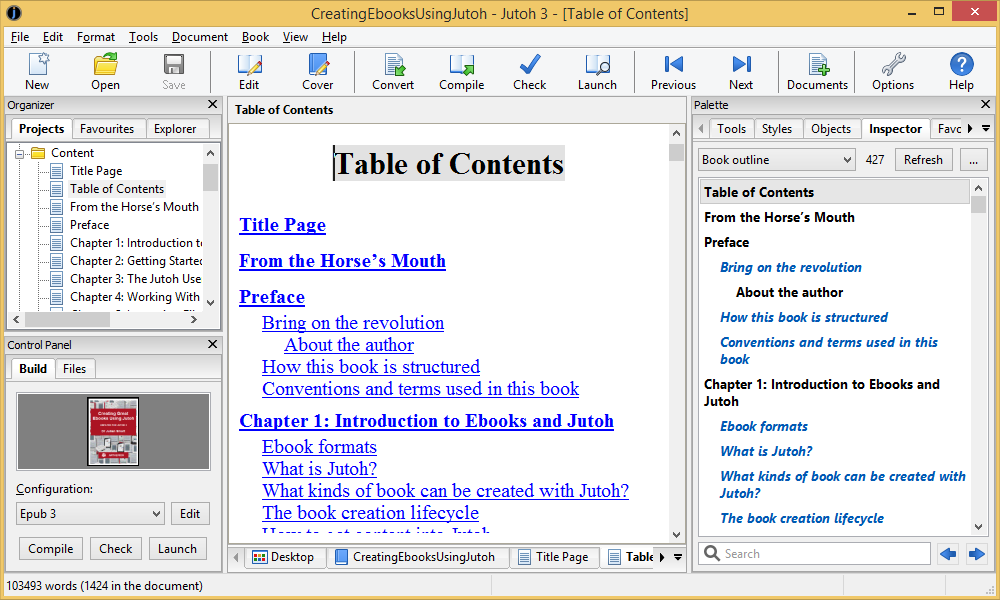Open the Convert tool
Viewport: 1000px width, 600px height.
click(x=392, y=70)
